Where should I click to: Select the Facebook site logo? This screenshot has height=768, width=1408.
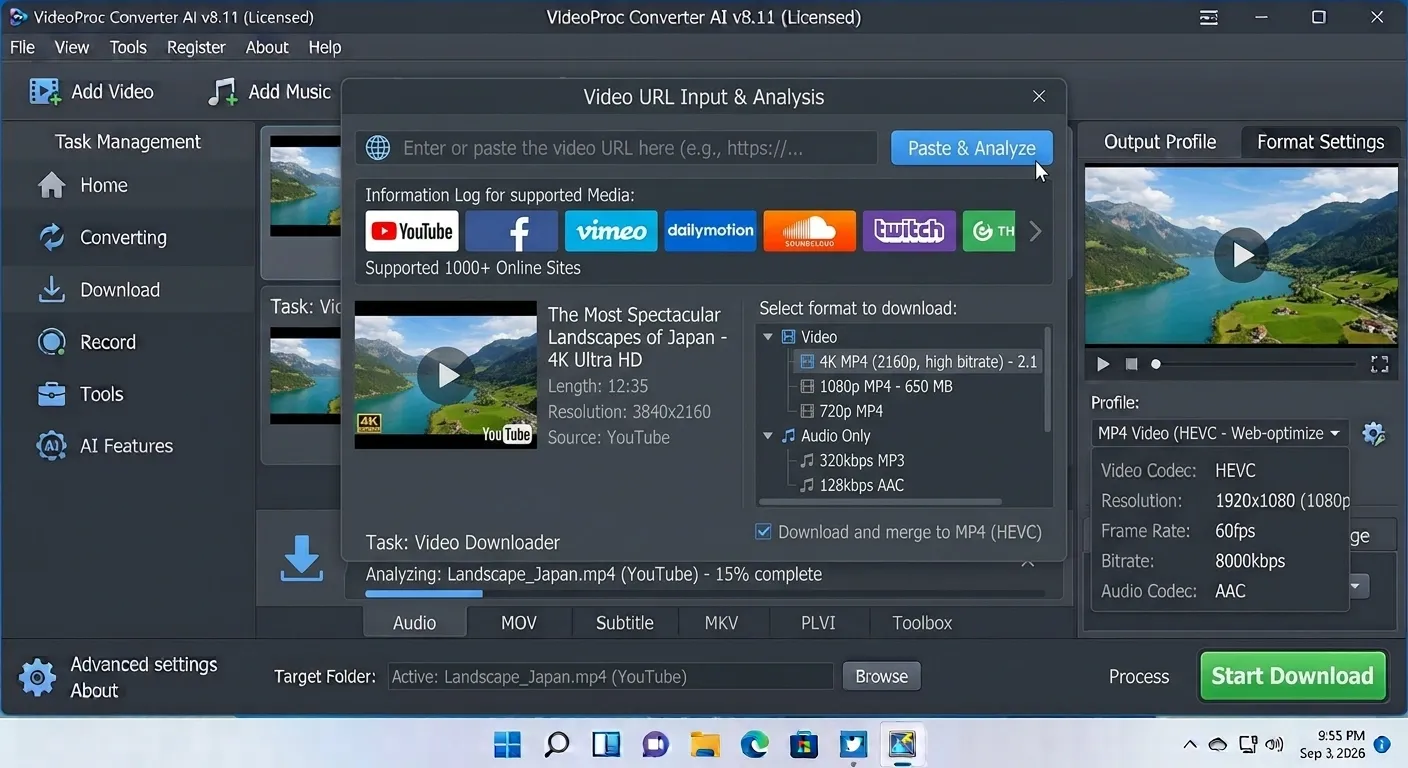point(511,231)
